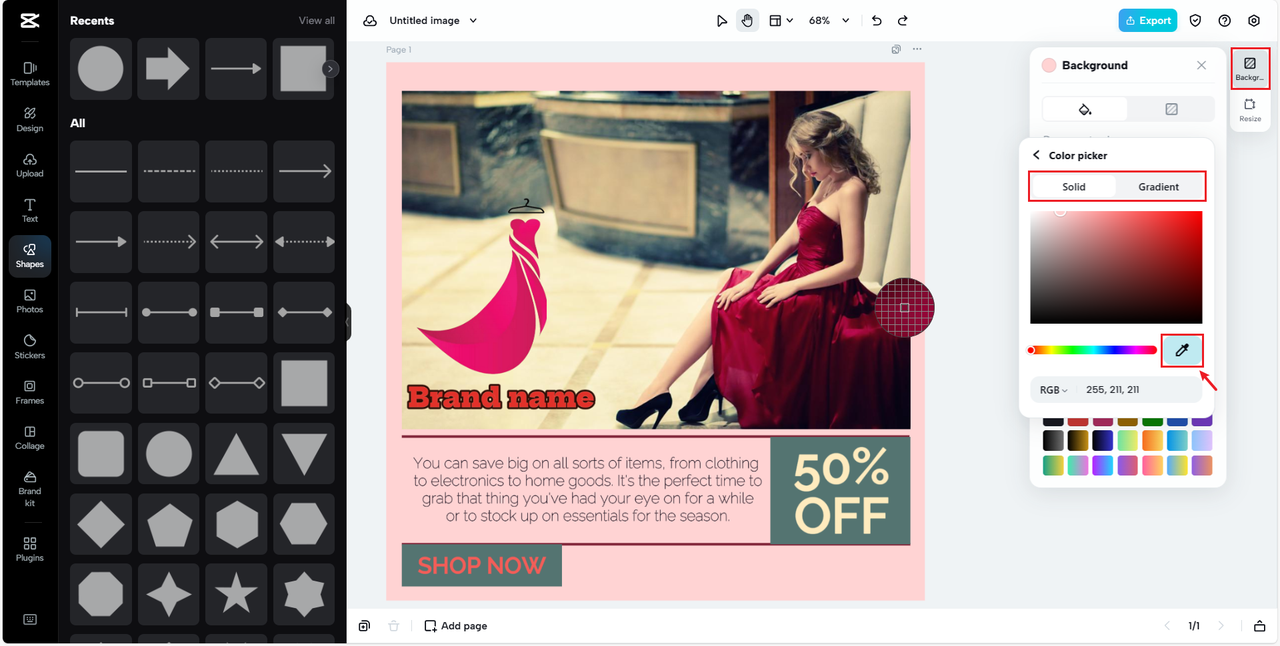Screen dimensions: 1280x646
Task: Open the settings gear icon
Action: pos(1254,20)
